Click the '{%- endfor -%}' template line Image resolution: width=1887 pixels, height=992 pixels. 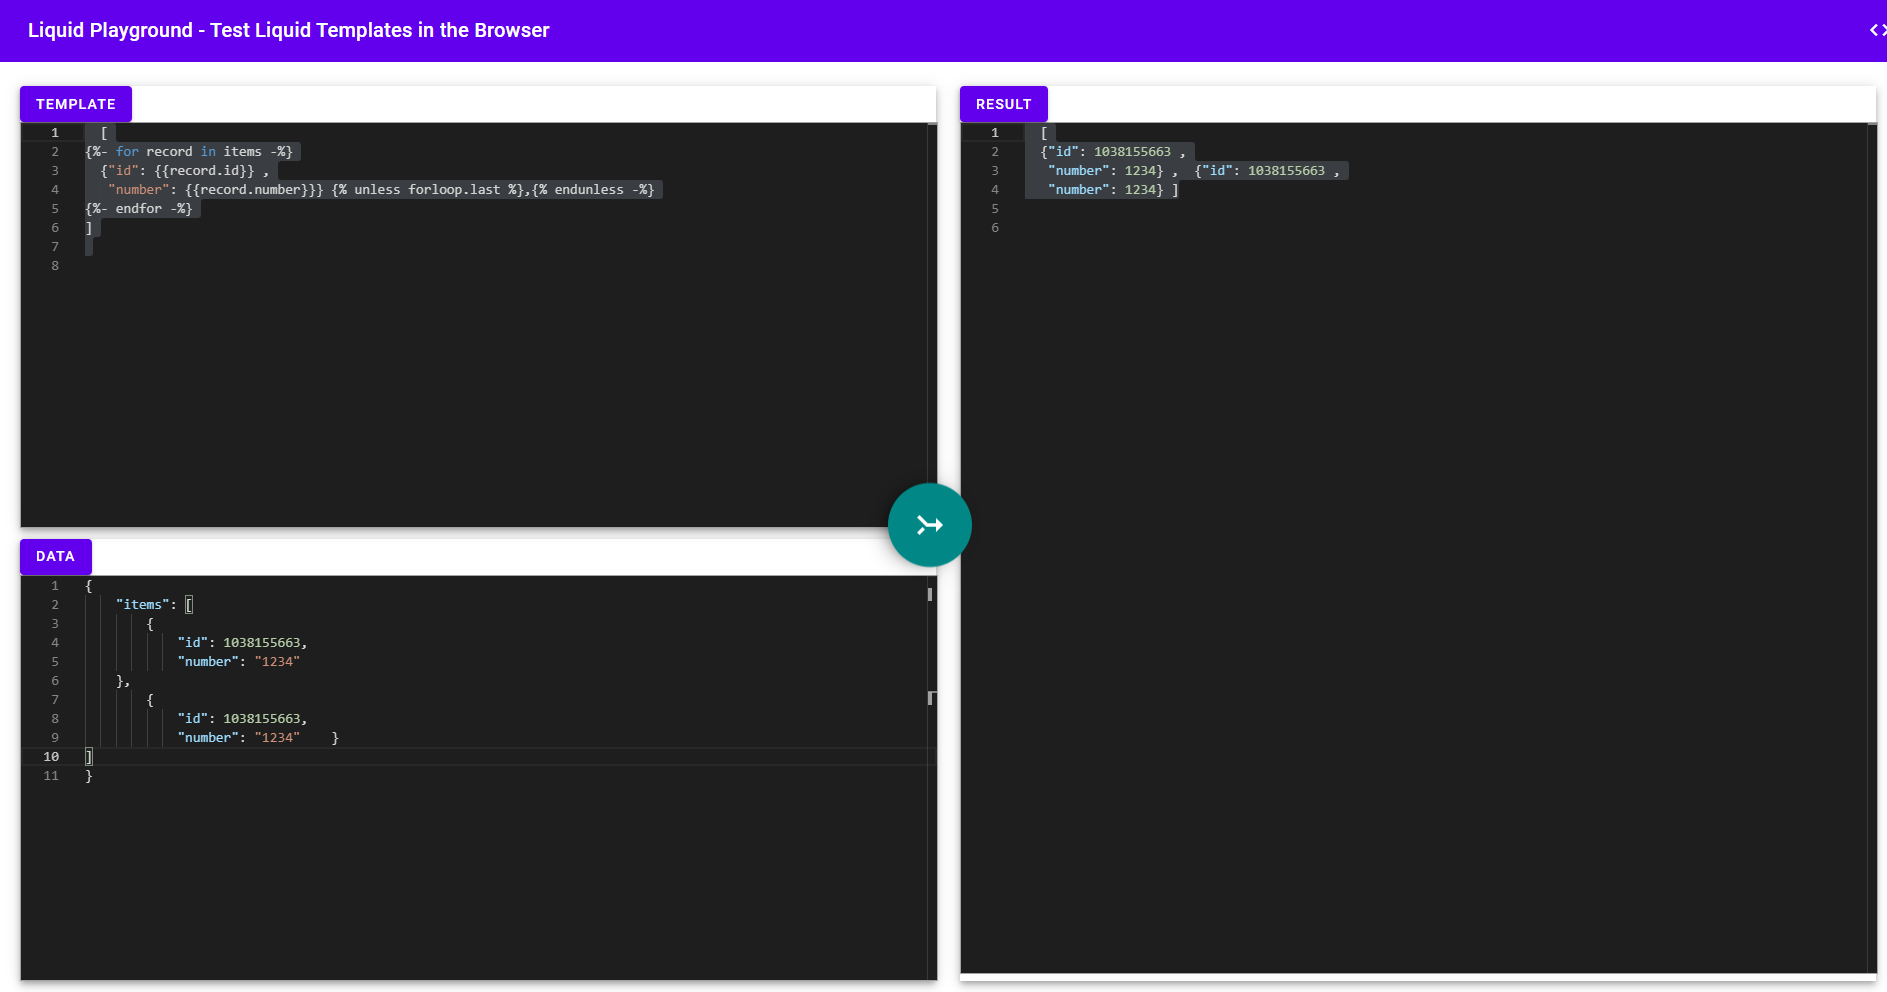pos(139,209)
